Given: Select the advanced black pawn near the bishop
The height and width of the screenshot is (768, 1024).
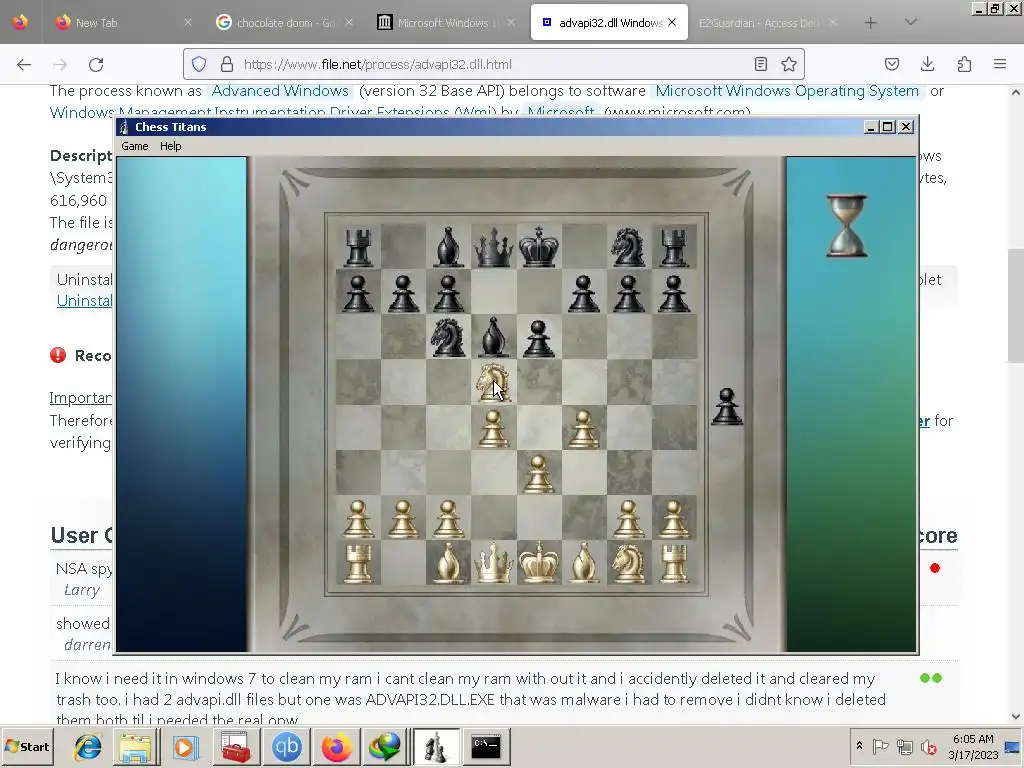Looking at the screenshot, I should tap(538, 338).
